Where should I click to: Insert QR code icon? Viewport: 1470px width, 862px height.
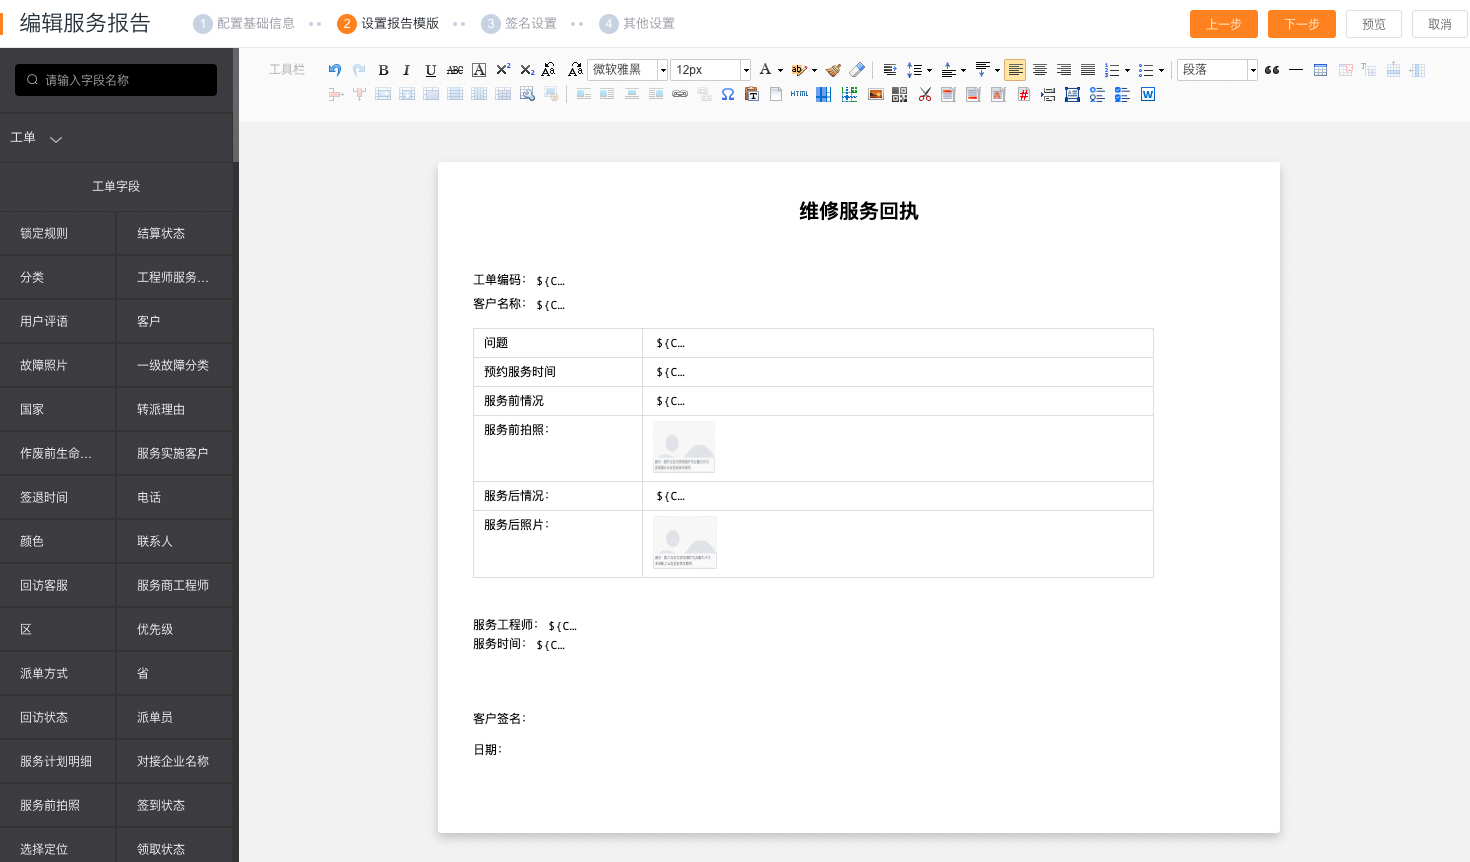pos(900,94)
